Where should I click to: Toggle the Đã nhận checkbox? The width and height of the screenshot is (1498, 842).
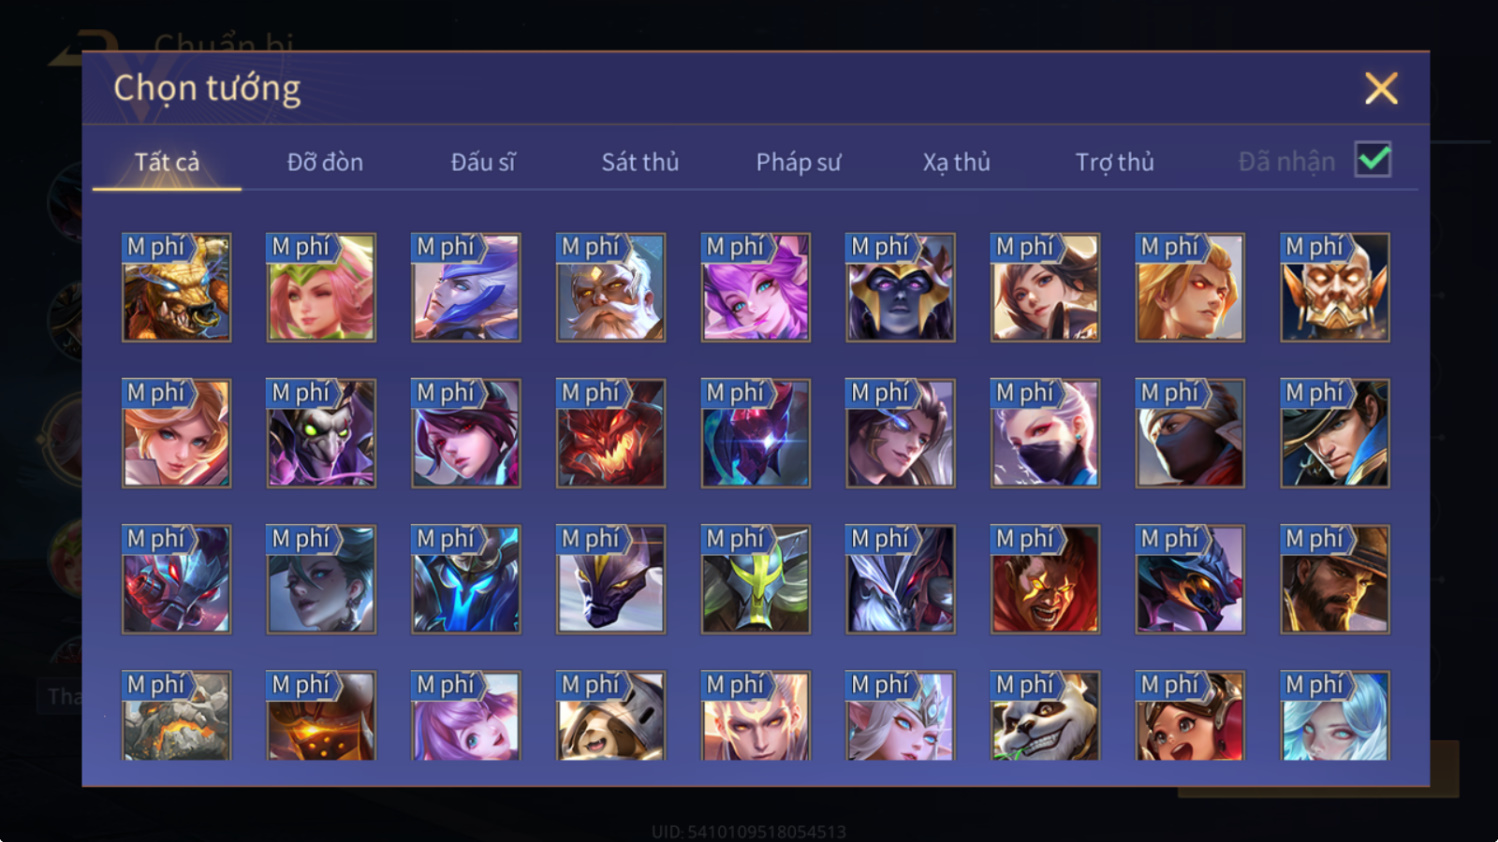pyautogui.click(x=1373, y=160)
